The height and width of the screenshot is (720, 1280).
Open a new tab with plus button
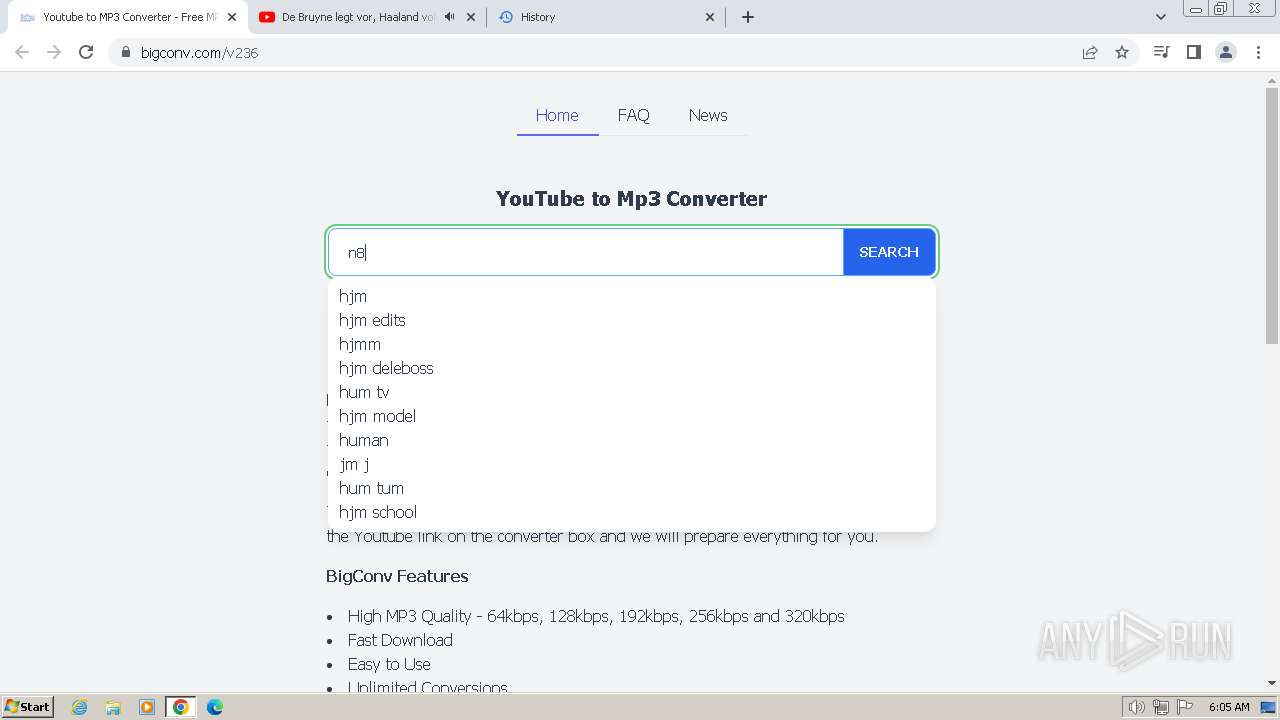pos(748,17)
